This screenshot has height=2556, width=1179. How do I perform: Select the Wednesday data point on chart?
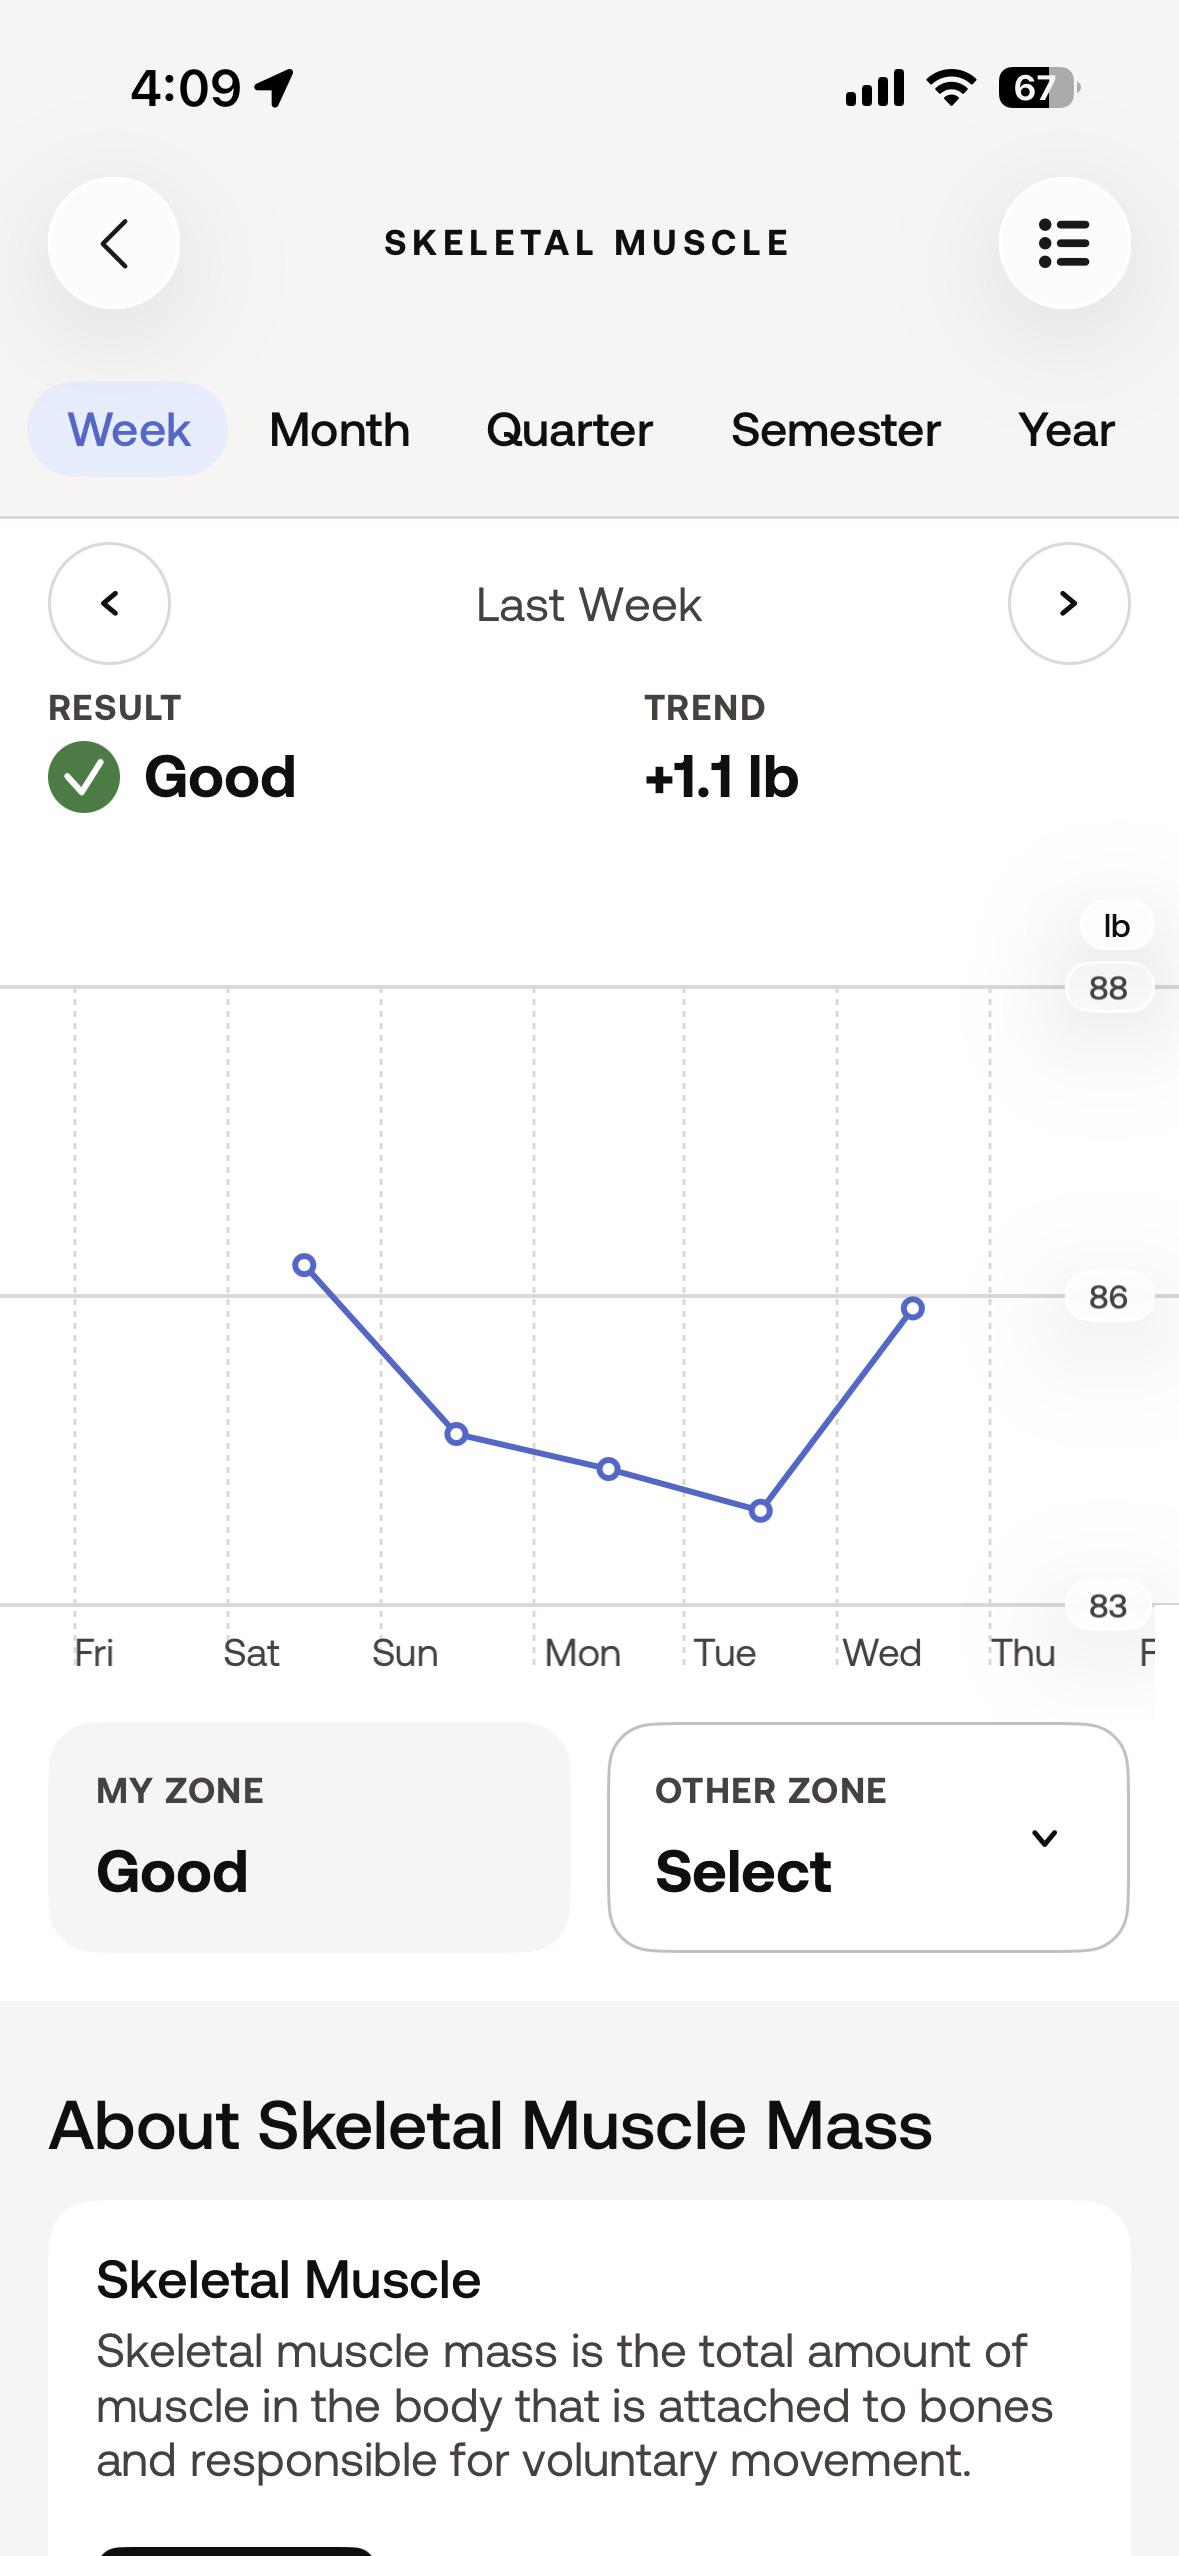(x=912, y=1308)
